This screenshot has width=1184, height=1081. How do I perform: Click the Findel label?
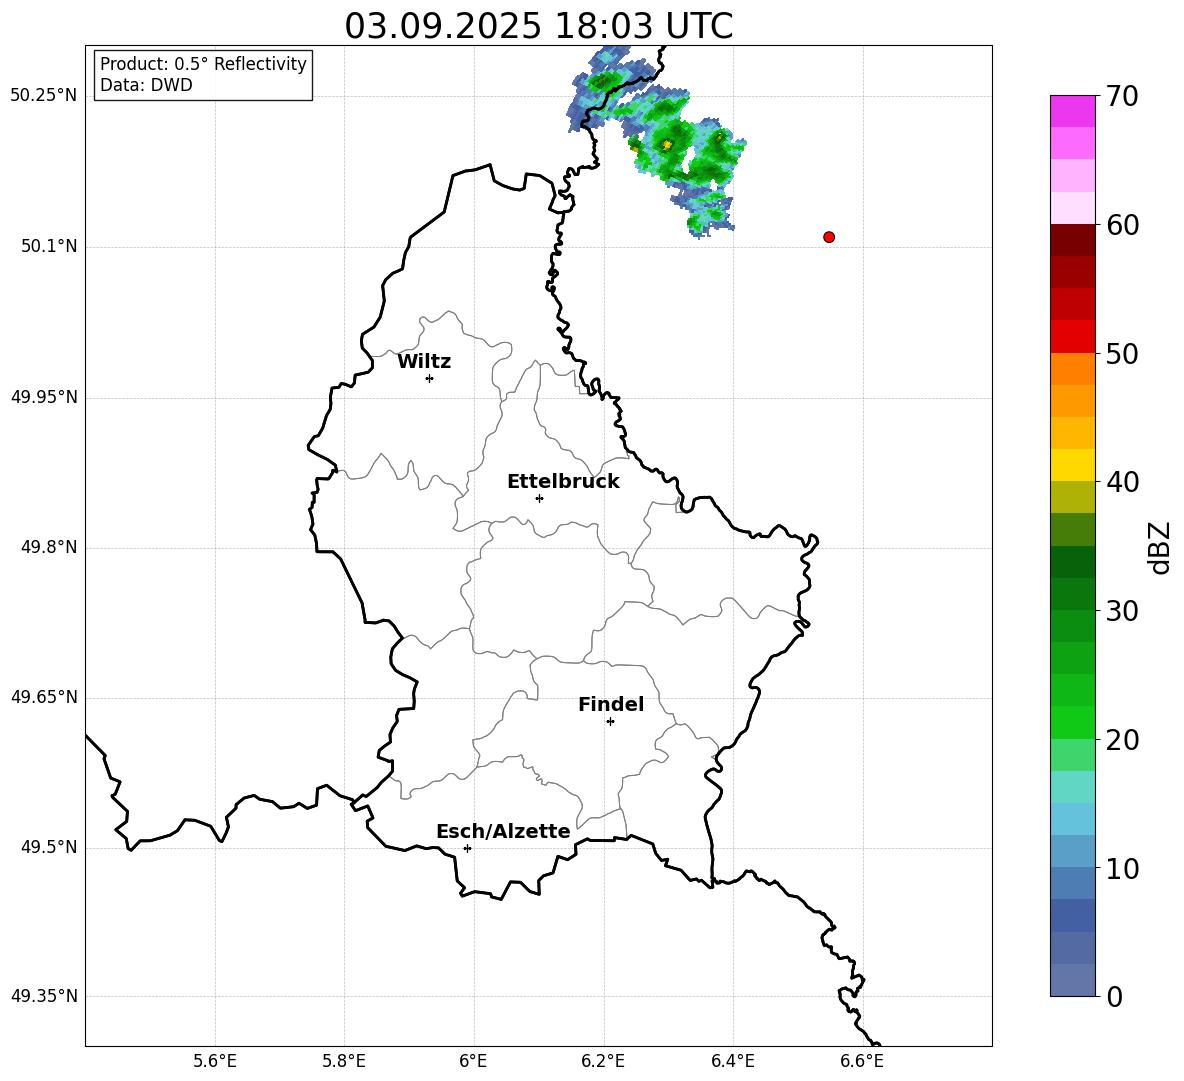pyautogui.click(x=611, y=704)
